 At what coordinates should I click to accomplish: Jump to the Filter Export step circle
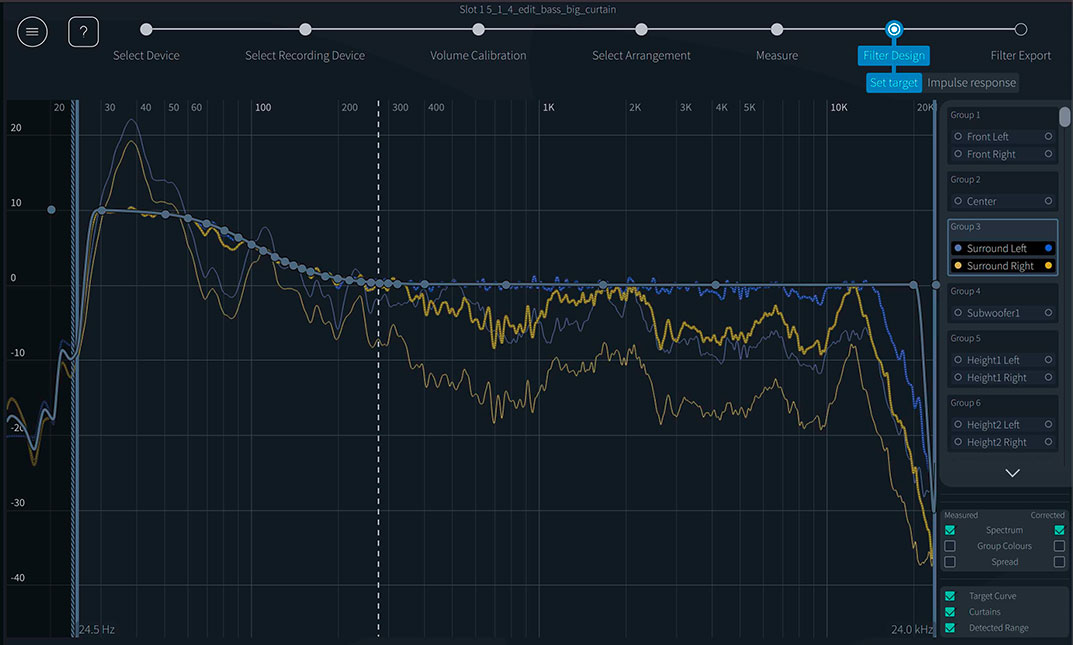pyautogui.click(x=1020, y=30)
